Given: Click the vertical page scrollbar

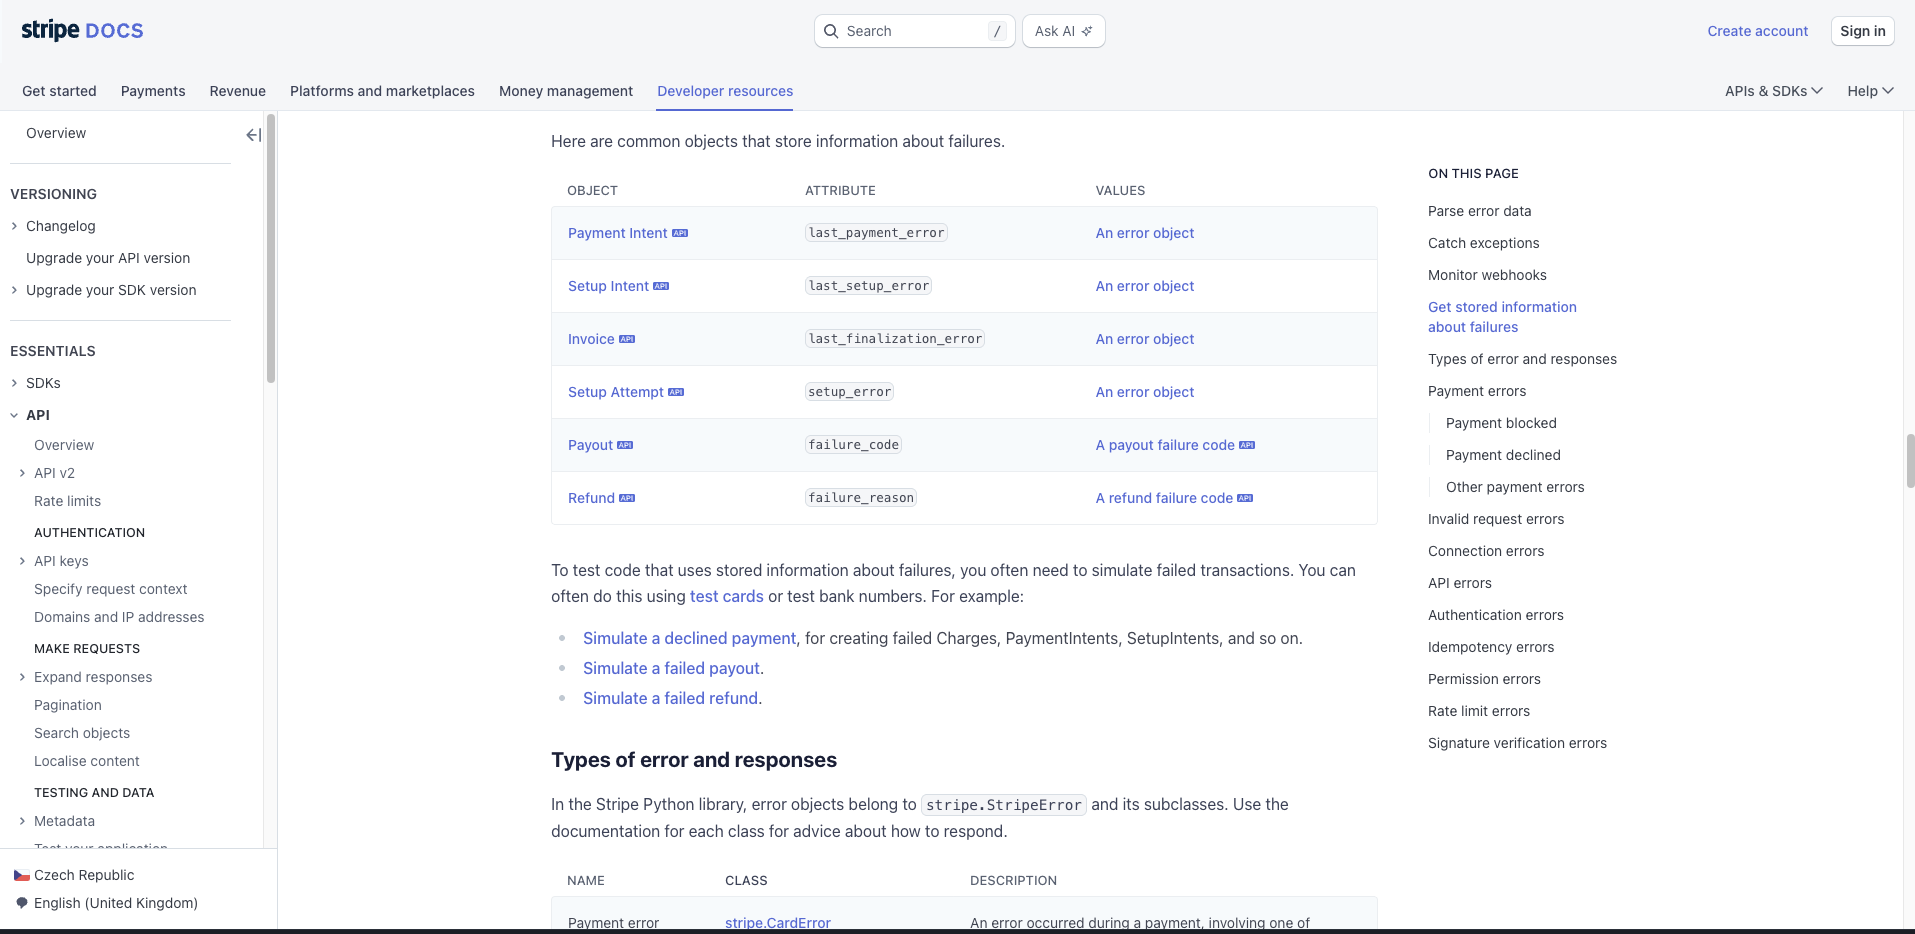Looking at the screenshot, I should tap(1908, 461).
